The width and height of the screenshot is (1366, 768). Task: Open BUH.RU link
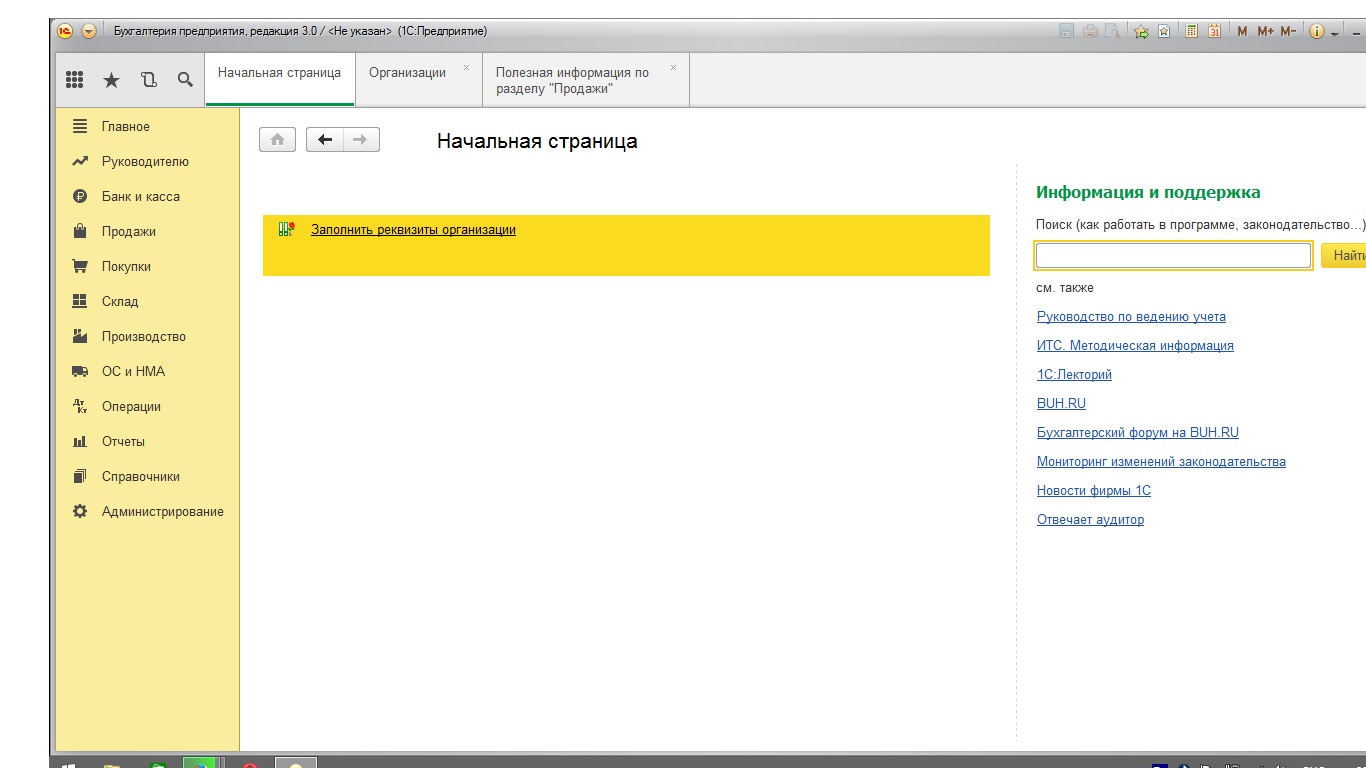tap(1061, 404)
